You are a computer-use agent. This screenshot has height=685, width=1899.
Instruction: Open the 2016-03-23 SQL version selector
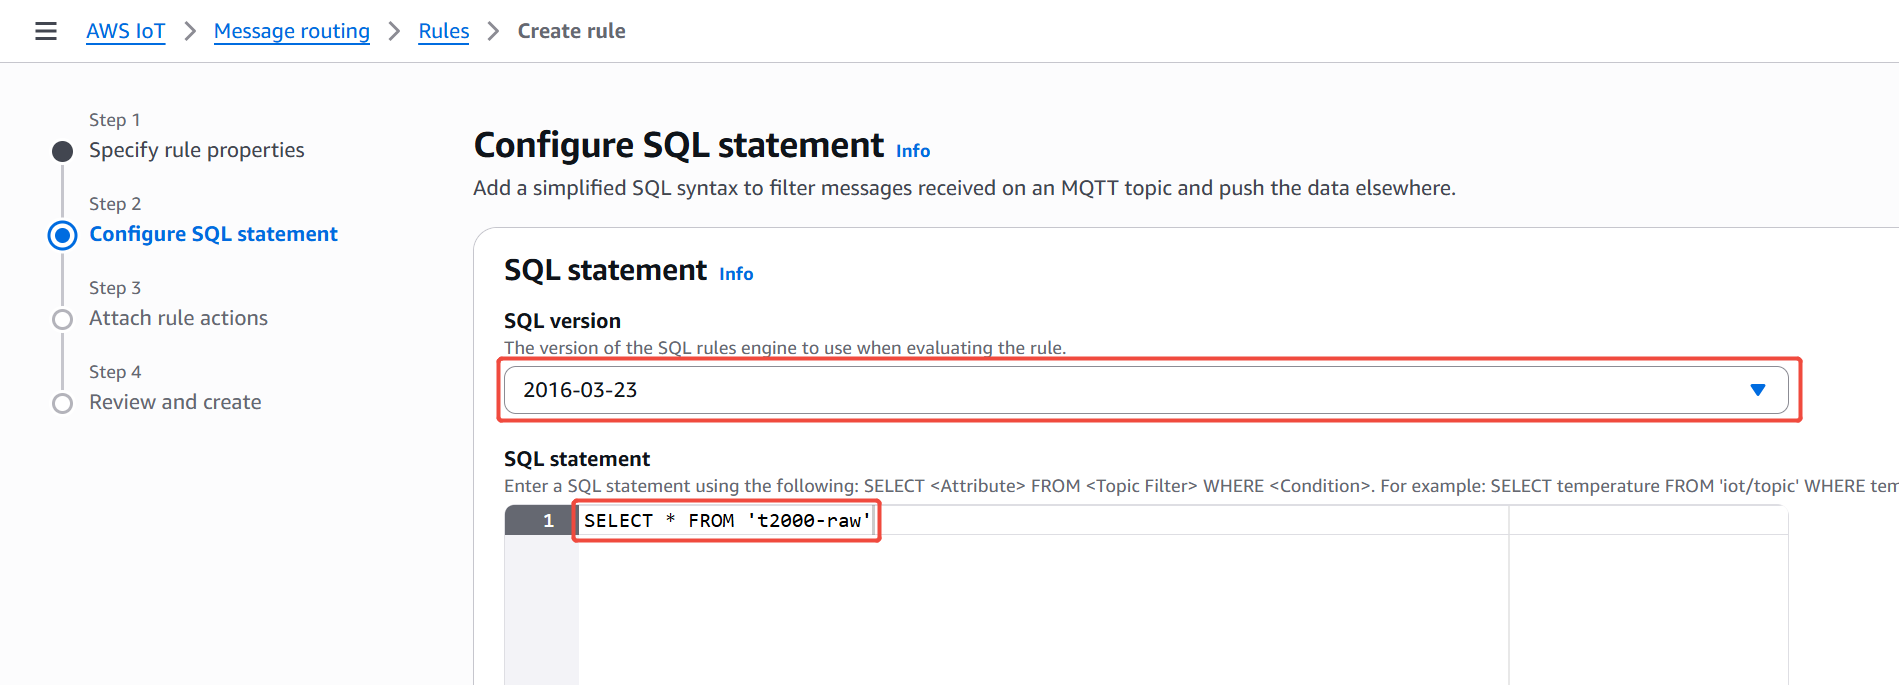point(1100,390)
